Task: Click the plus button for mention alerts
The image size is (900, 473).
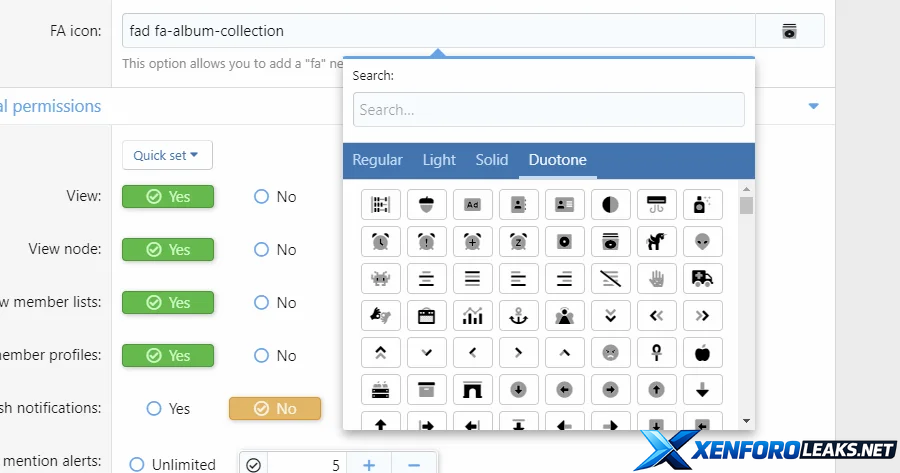Action: [368, 463]
